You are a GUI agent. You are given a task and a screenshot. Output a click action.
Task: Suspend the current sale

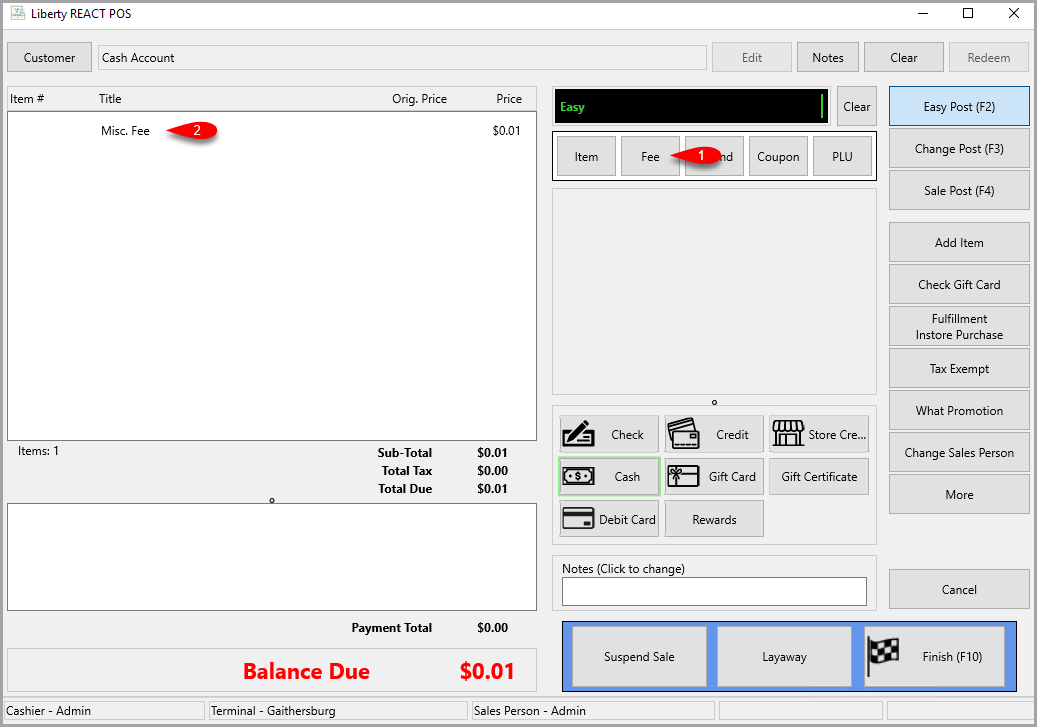tap(639, 657)
